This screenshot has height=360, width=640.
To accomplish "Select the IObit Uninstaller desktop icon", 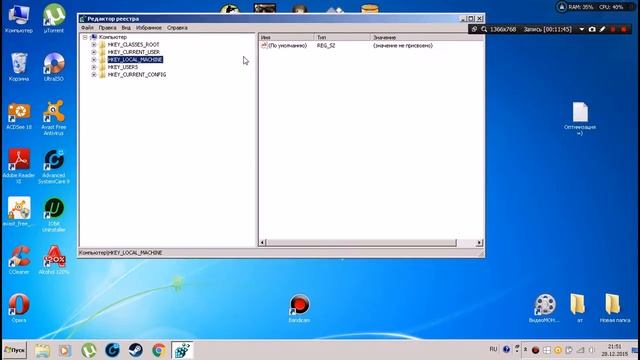I will [54, 215].
